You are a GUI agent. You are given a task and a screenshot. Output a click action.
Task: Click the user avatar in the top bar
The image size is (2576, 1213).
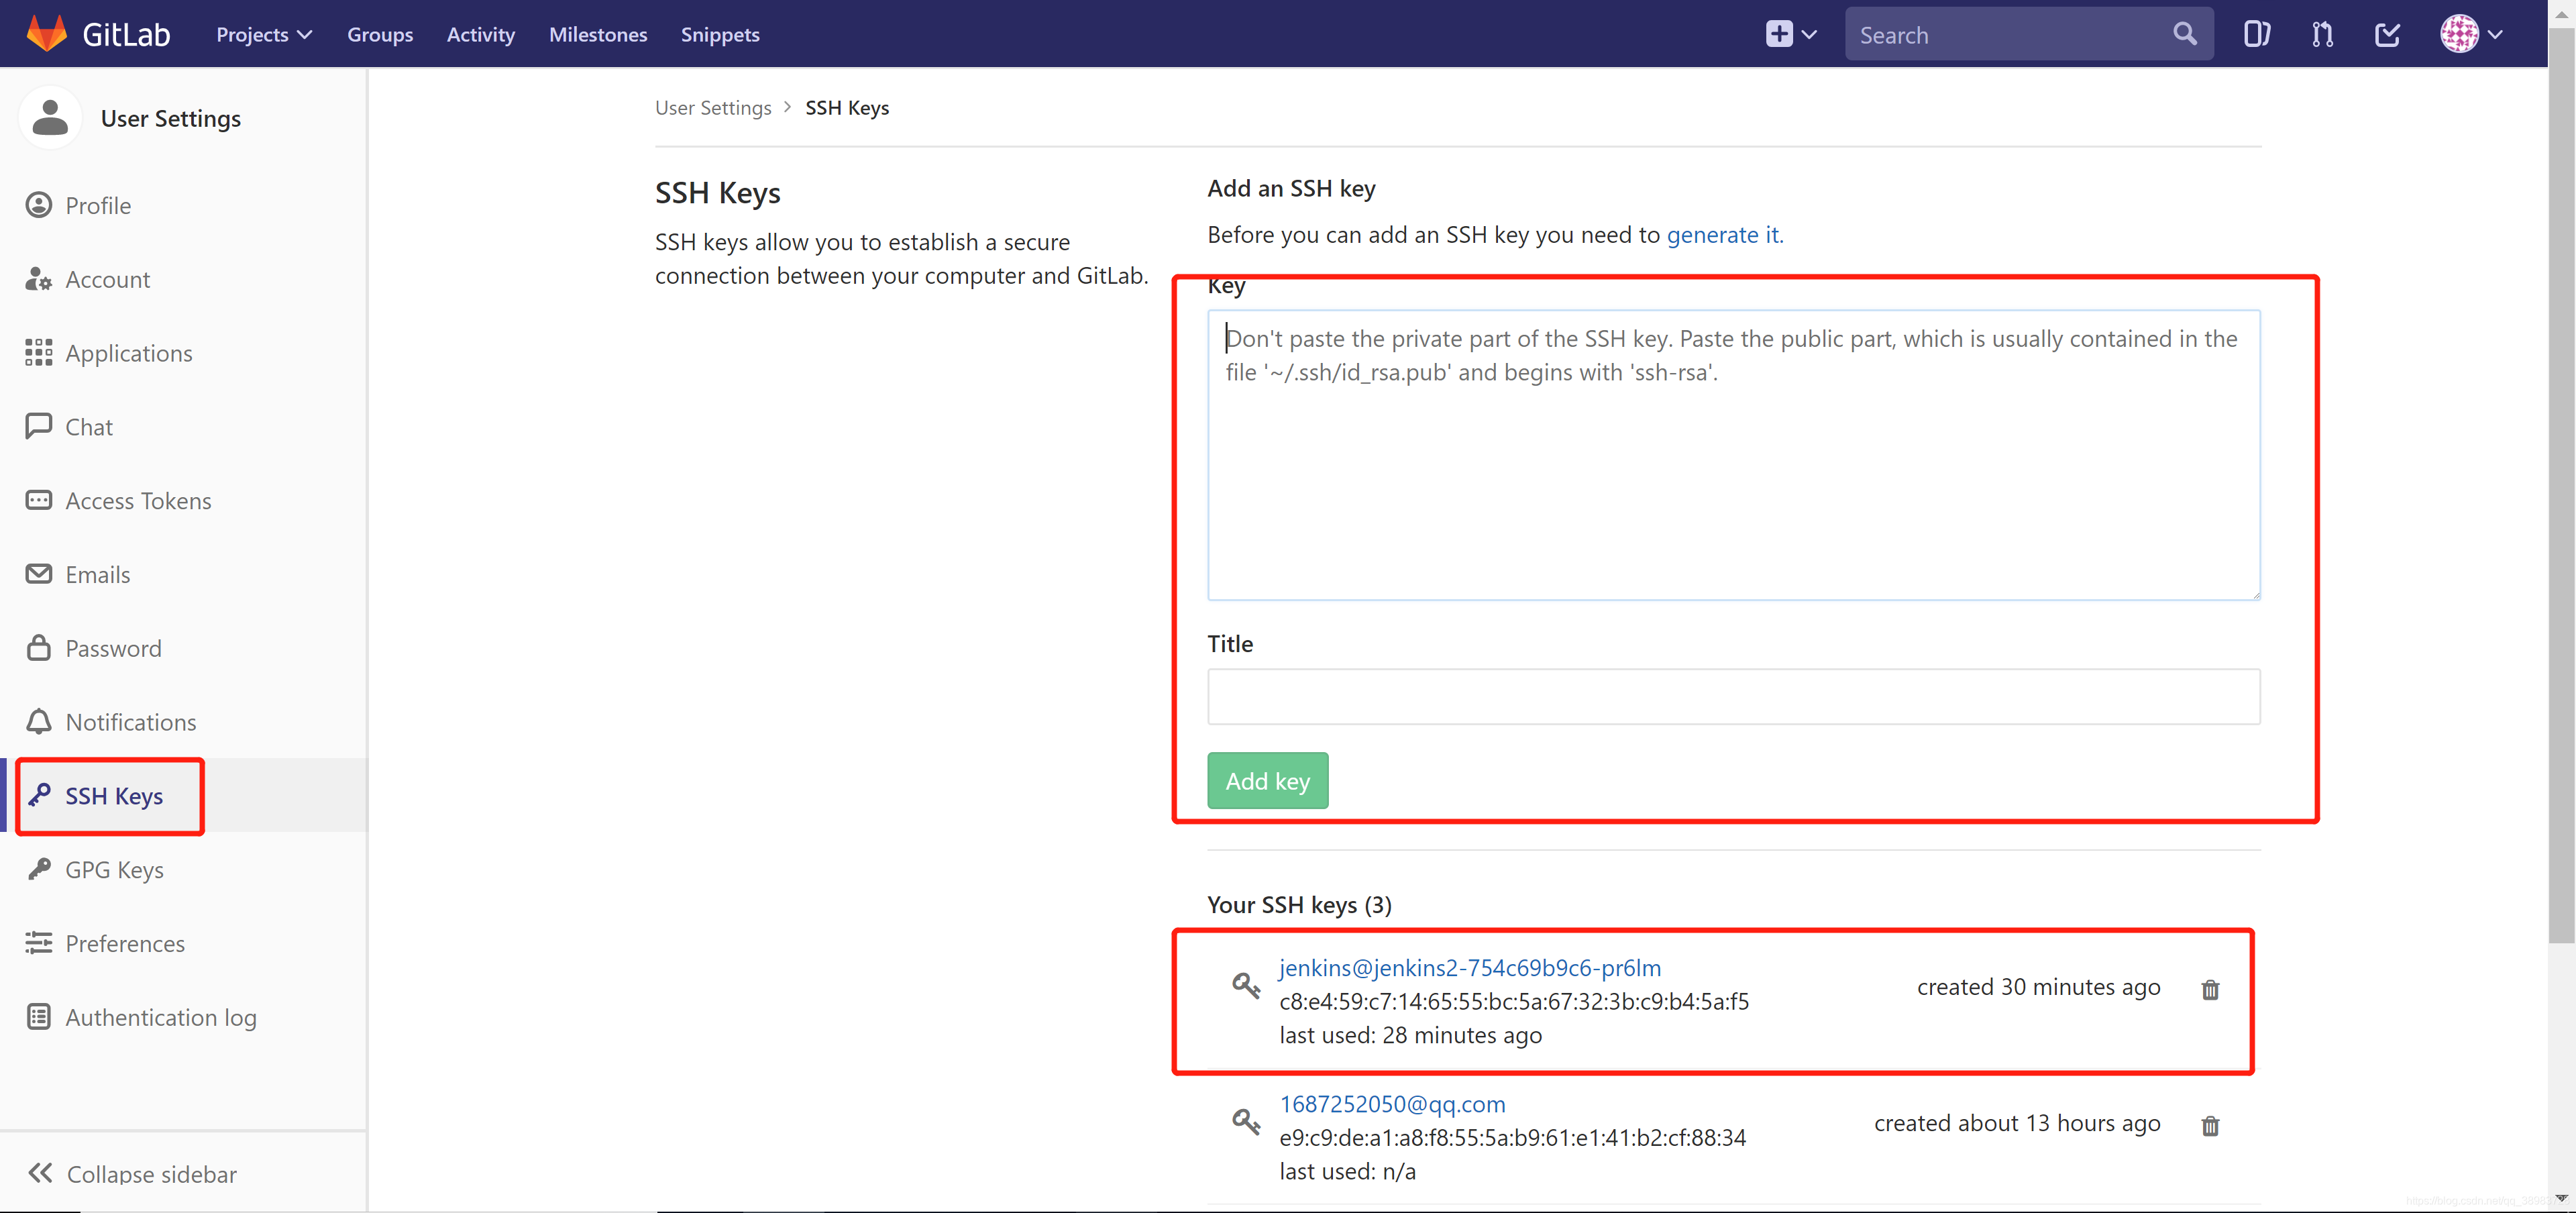click(x=2459, y=33)
